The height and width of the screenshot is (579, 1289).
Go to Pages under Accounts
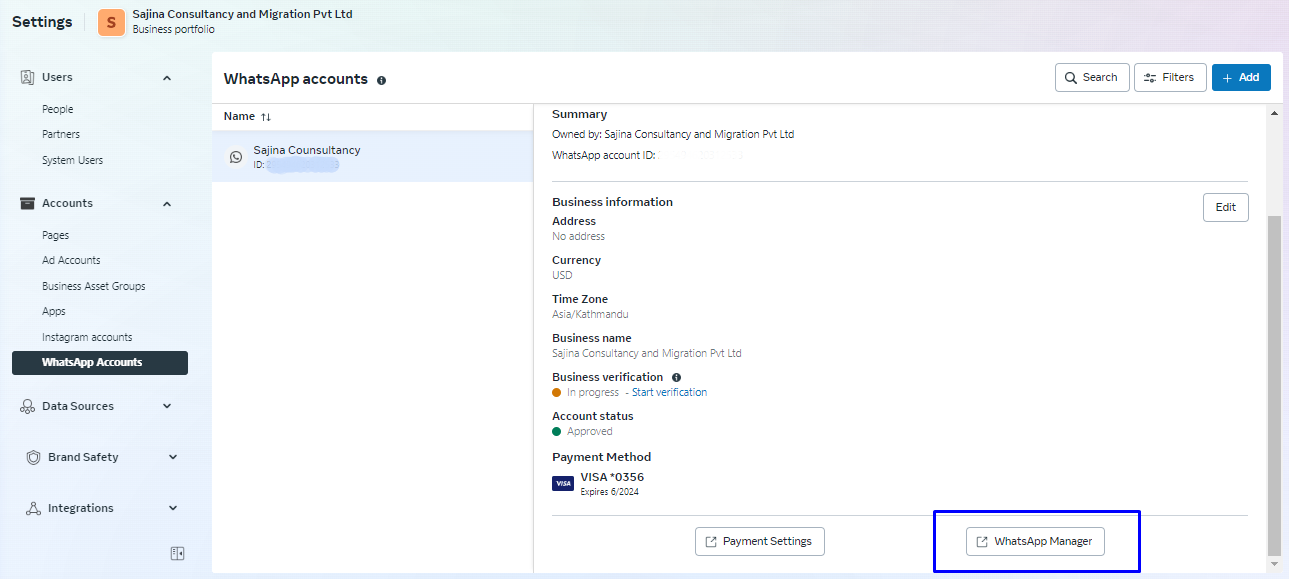click(56, 235)
